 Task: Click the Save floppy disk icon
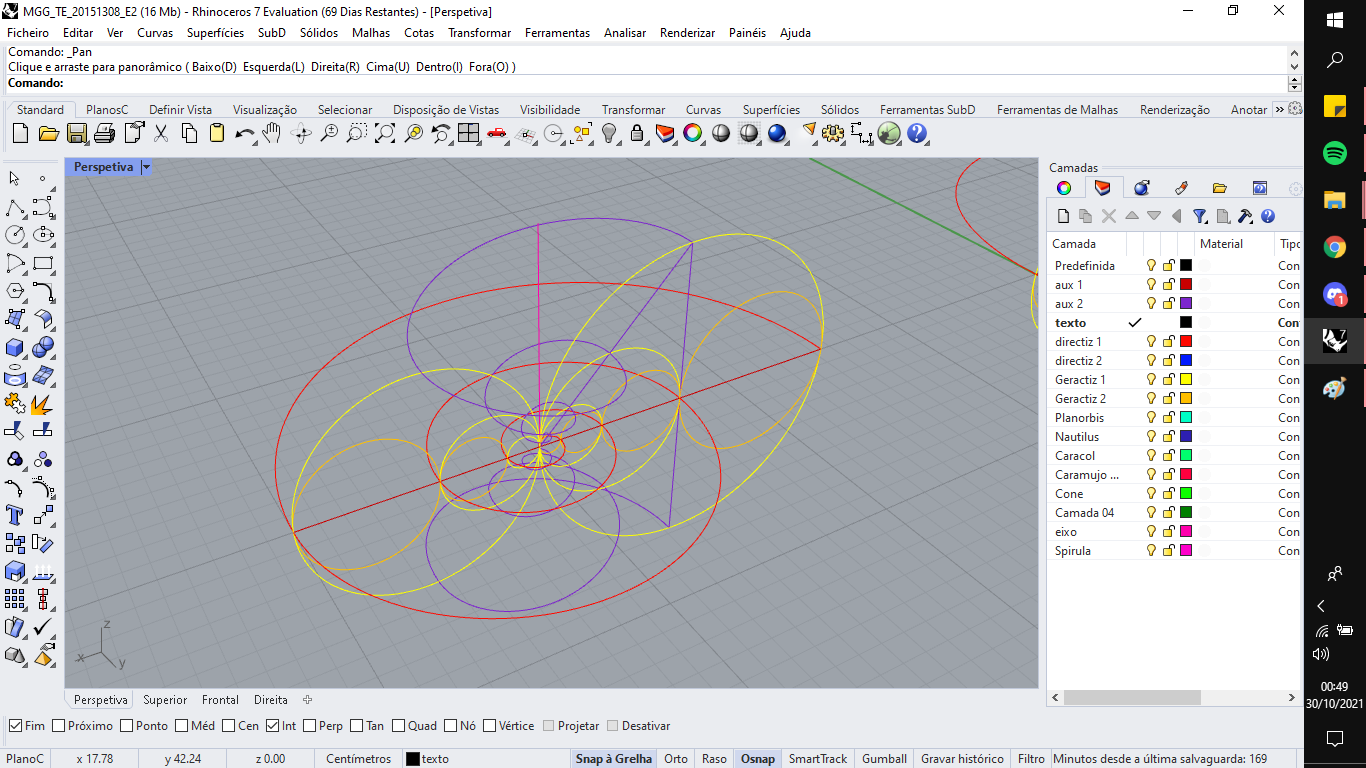point(77,133)
